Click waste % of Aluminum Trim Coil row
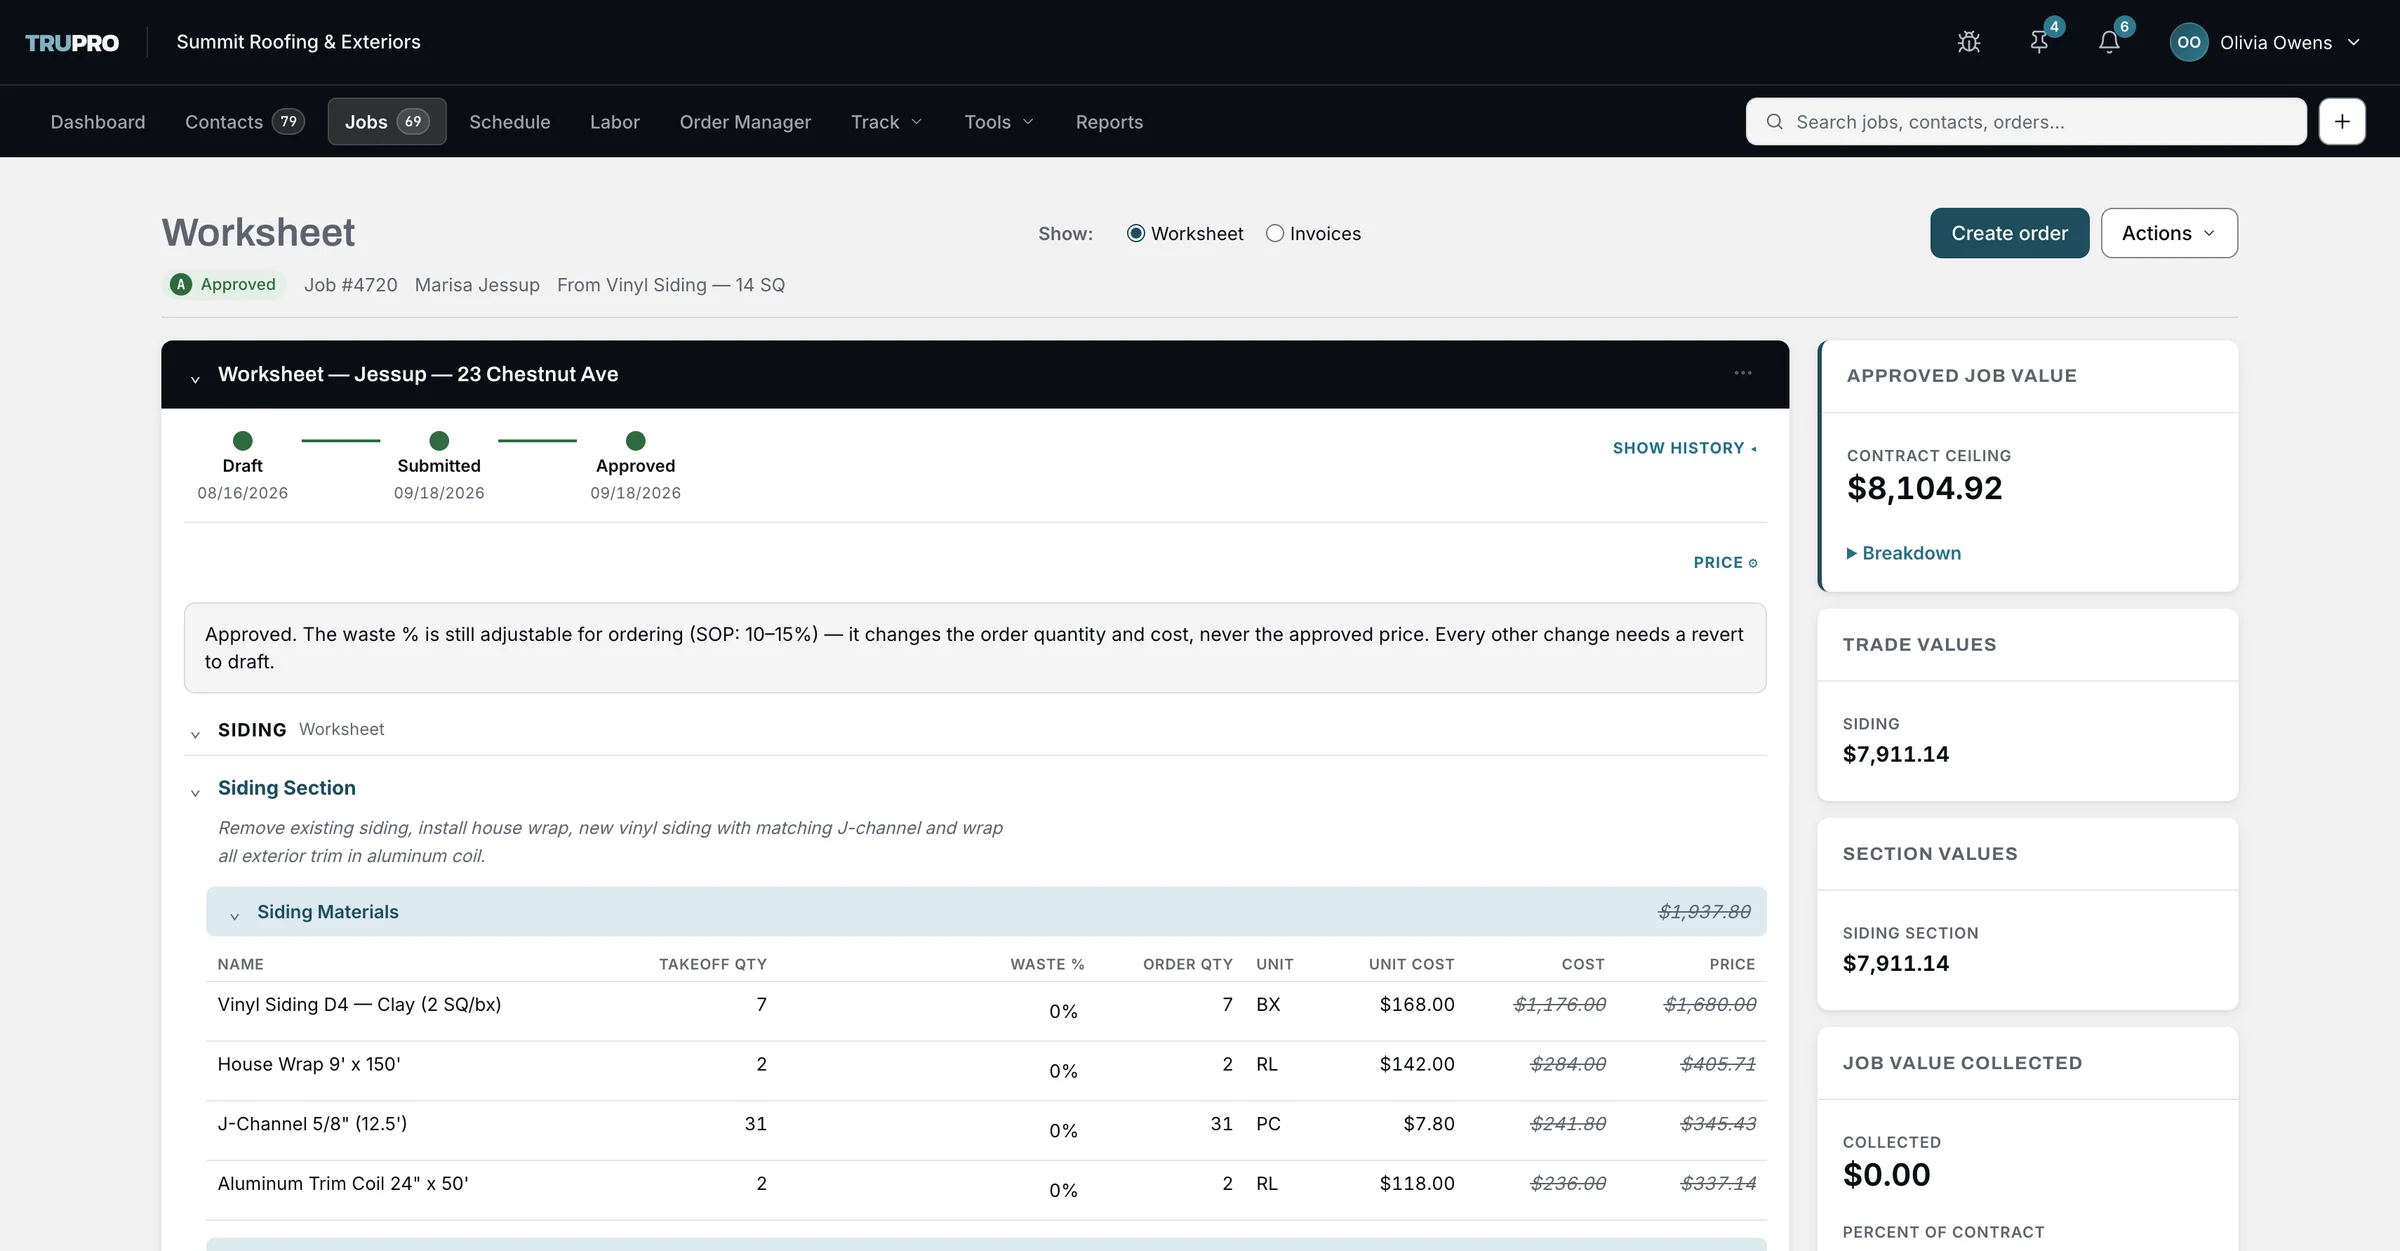This screenshot has width=2400, height=1251. pyautogui.click(x=1063, y=1191)
